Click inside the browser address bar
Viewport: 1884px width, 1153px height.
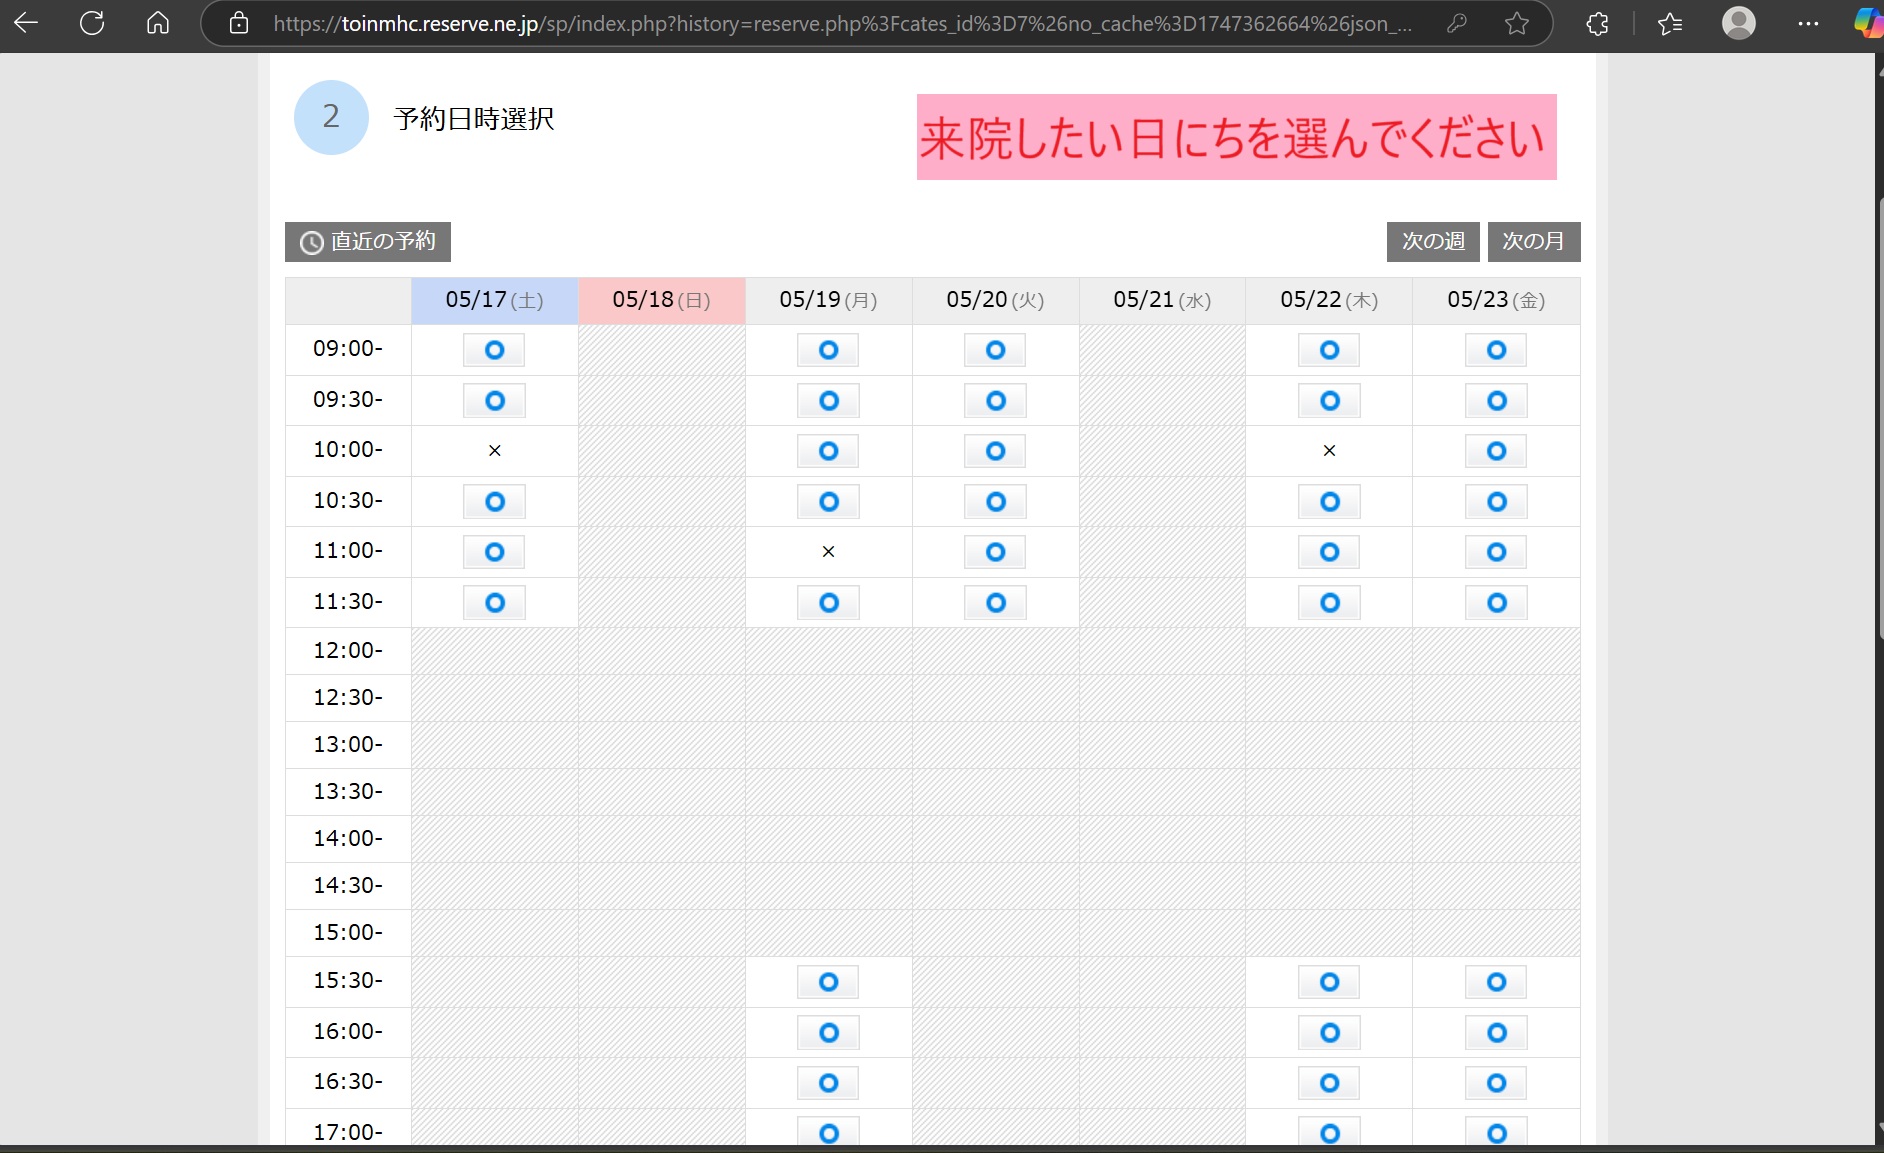pos(850,23)
